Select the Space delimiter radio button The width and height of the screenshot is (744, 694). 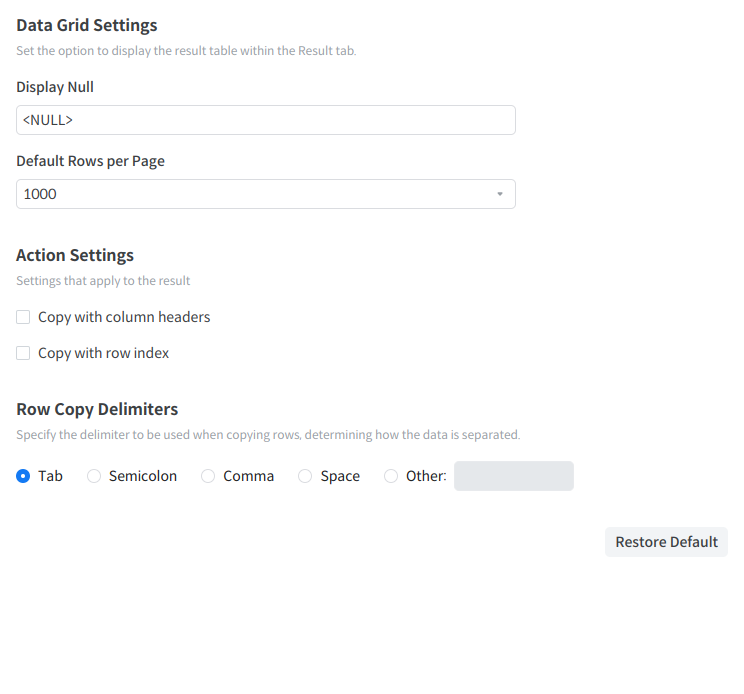point(305,476)
